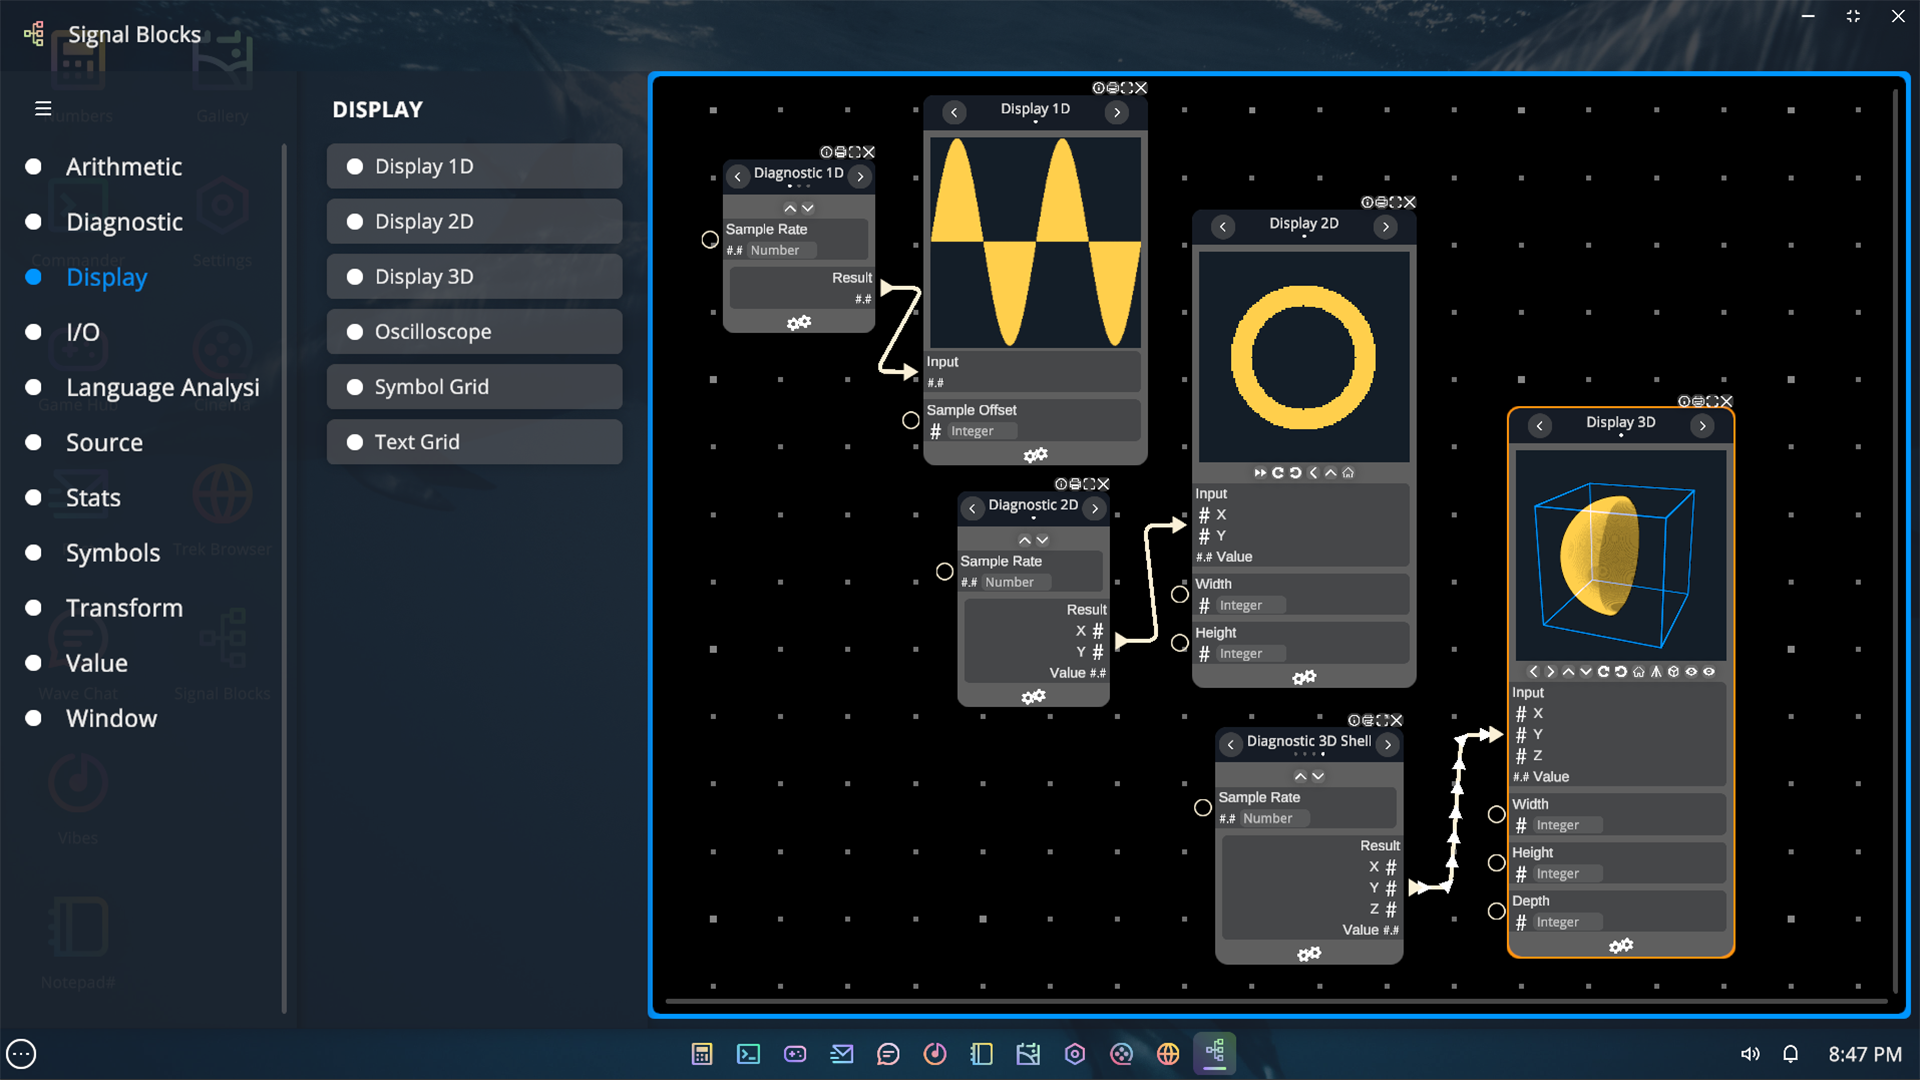Toggle Sample Rate input port on Diagnostic 1D
The image size is (1920, 1080).
click(710, 240)
